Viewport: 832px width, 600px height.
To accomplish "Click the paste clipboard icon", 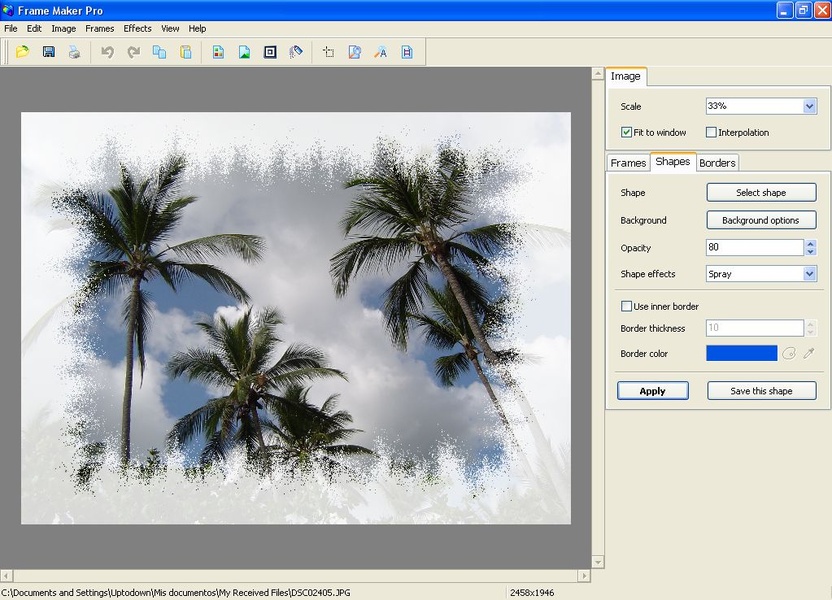I will tap(185, 52).
